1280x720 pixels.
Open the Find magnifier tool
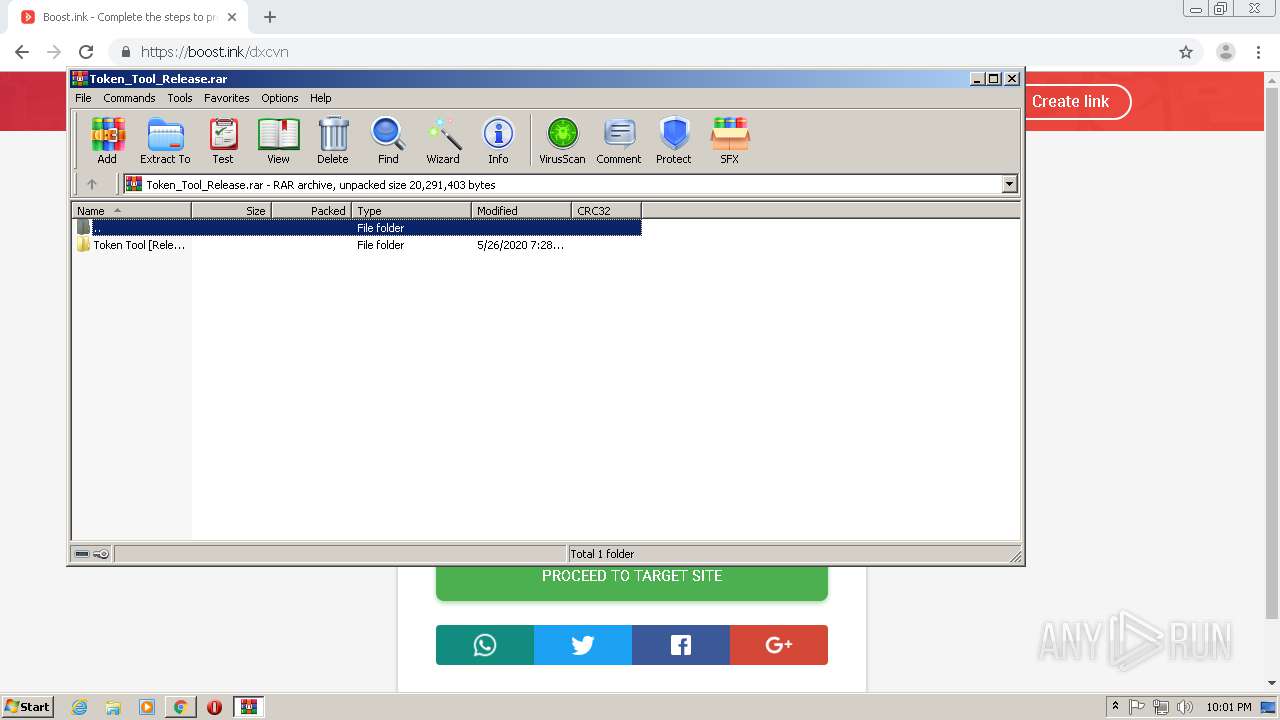(x=388, y=140)
